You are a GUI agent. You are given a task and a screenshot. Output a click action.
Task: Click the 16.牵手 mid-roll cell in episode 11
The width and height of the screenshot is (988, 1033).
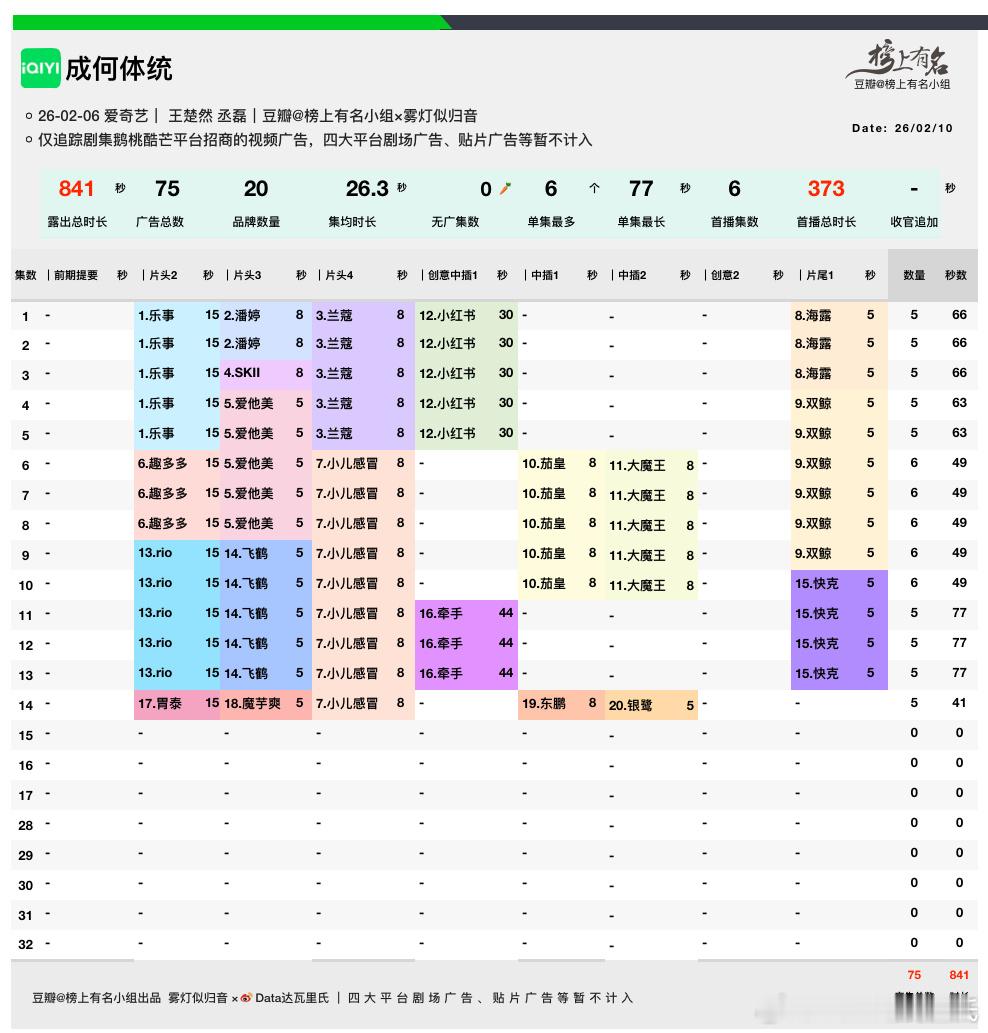(x=466, y=614)
